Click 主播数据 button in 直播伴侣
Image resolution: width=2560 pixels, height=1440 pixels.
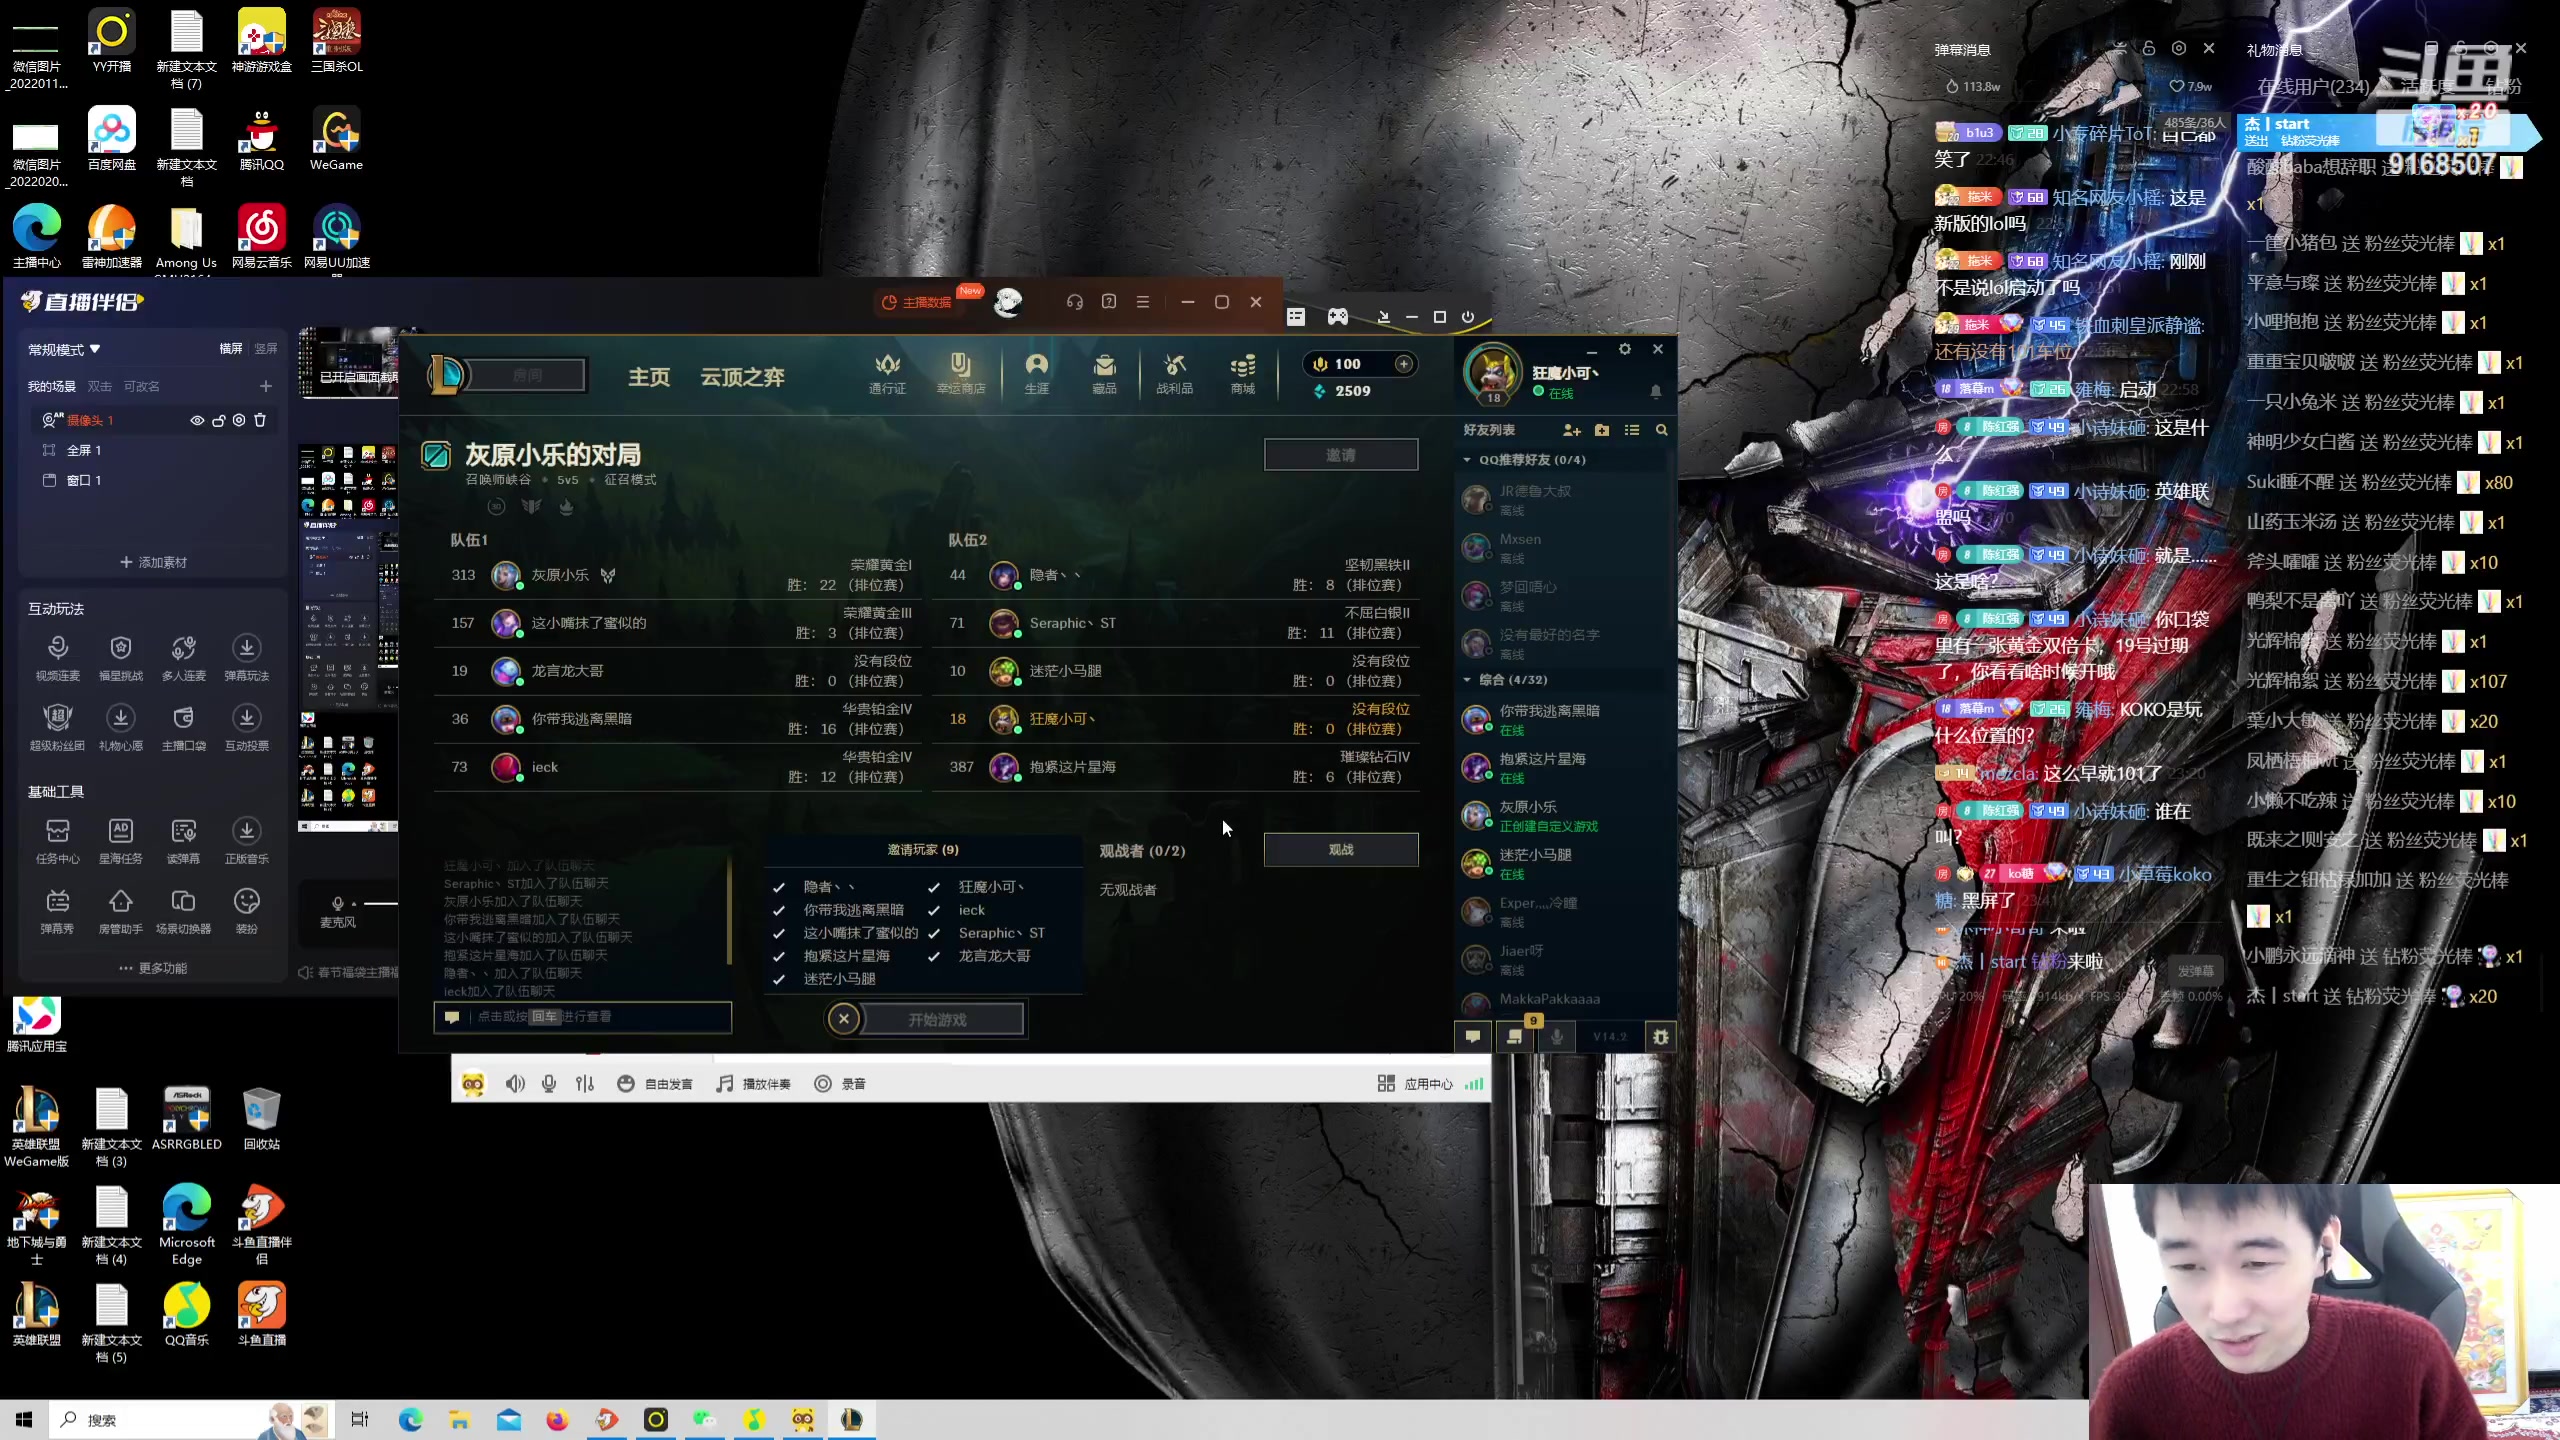click(x=916, y=302)
